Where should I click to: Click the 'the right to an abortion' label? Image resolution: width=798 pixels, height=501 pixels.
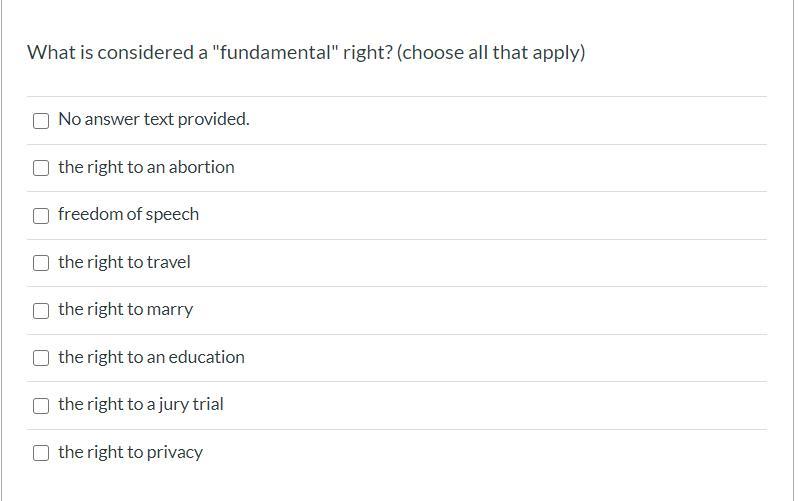coord(146,167)
